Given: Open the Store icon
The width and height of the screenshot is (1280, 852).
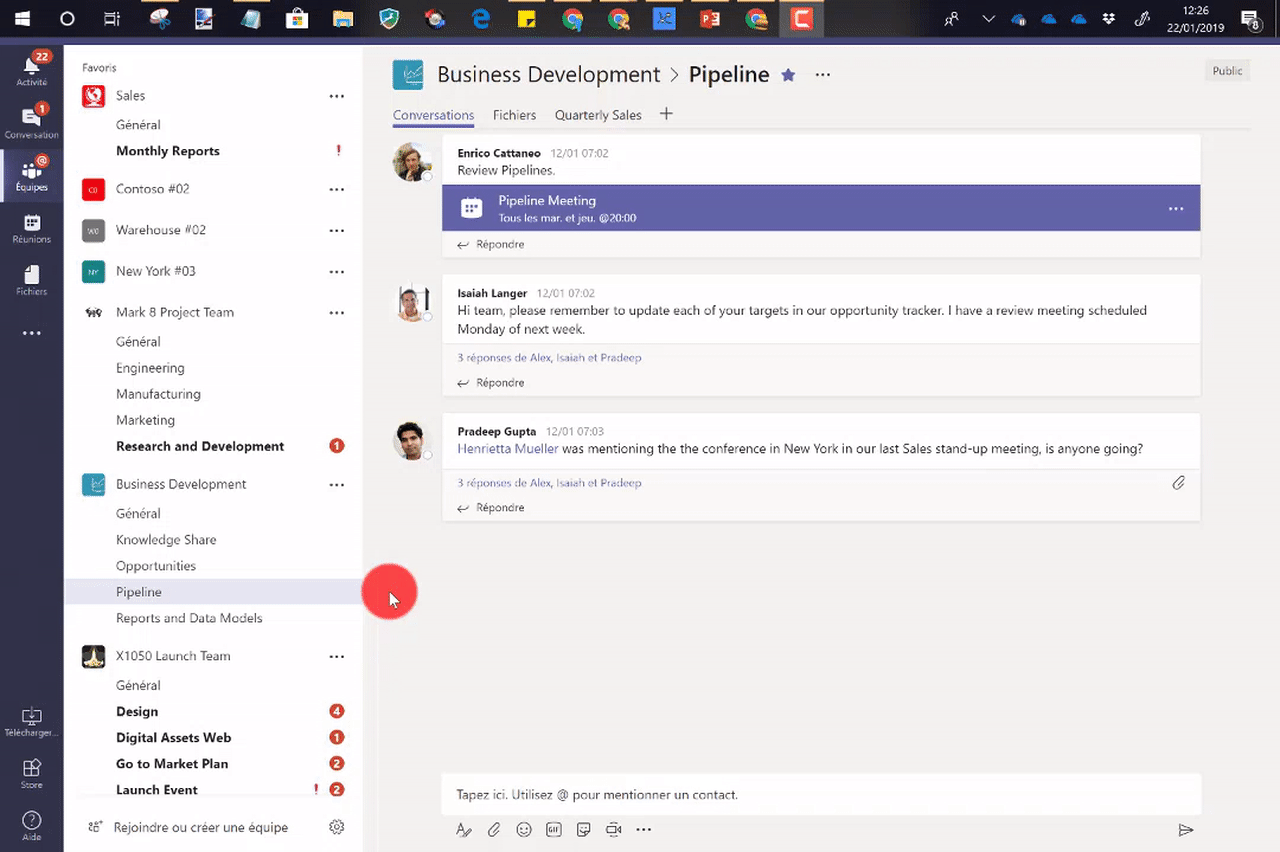Looking at the screenshot, I should [x=32, y=772].
